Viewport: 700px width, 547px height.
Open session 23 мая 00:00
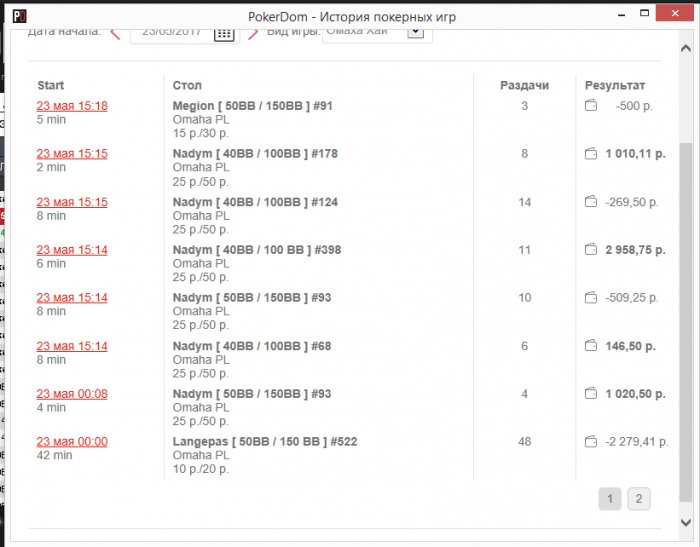(72, 442)
